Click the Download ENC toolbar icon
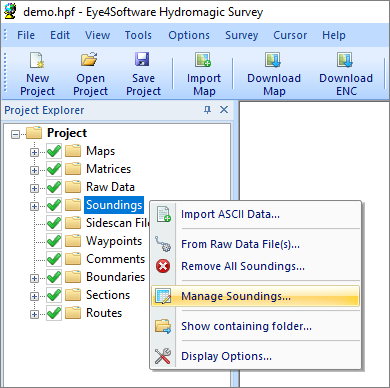This screenshot has width=390, height=388. [x=345, y=60]
